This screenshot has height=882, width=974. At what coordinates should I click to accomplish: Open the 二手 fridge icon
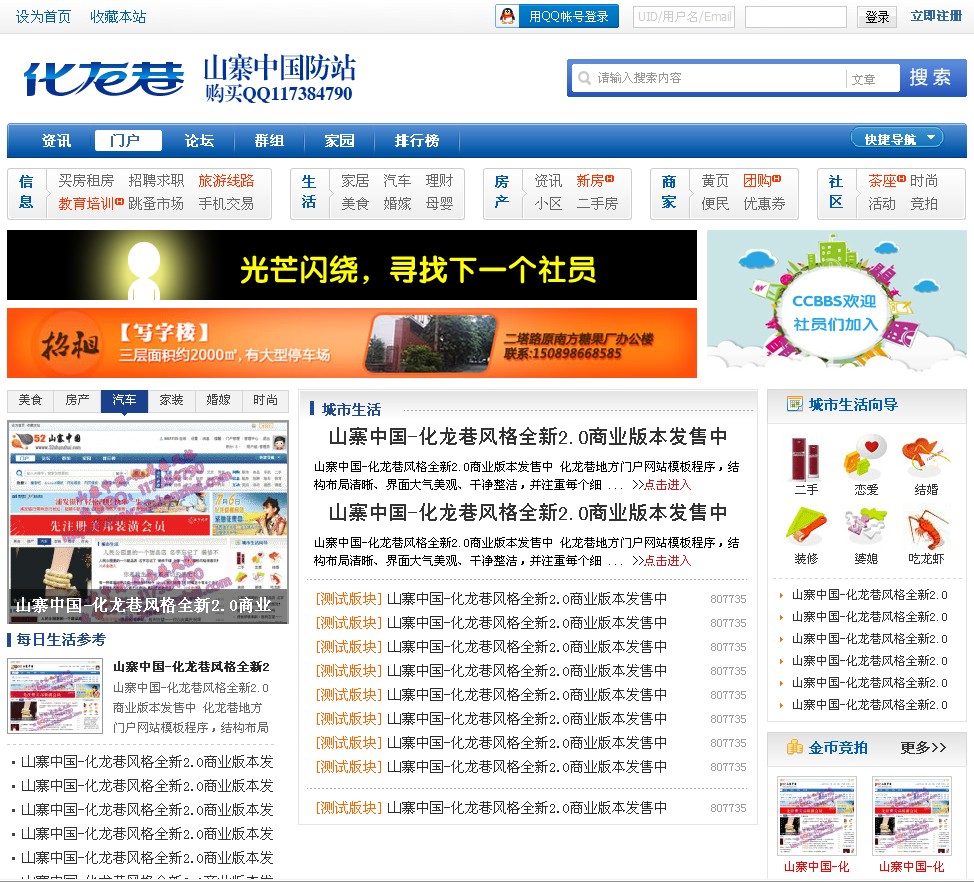coord(806,458)
